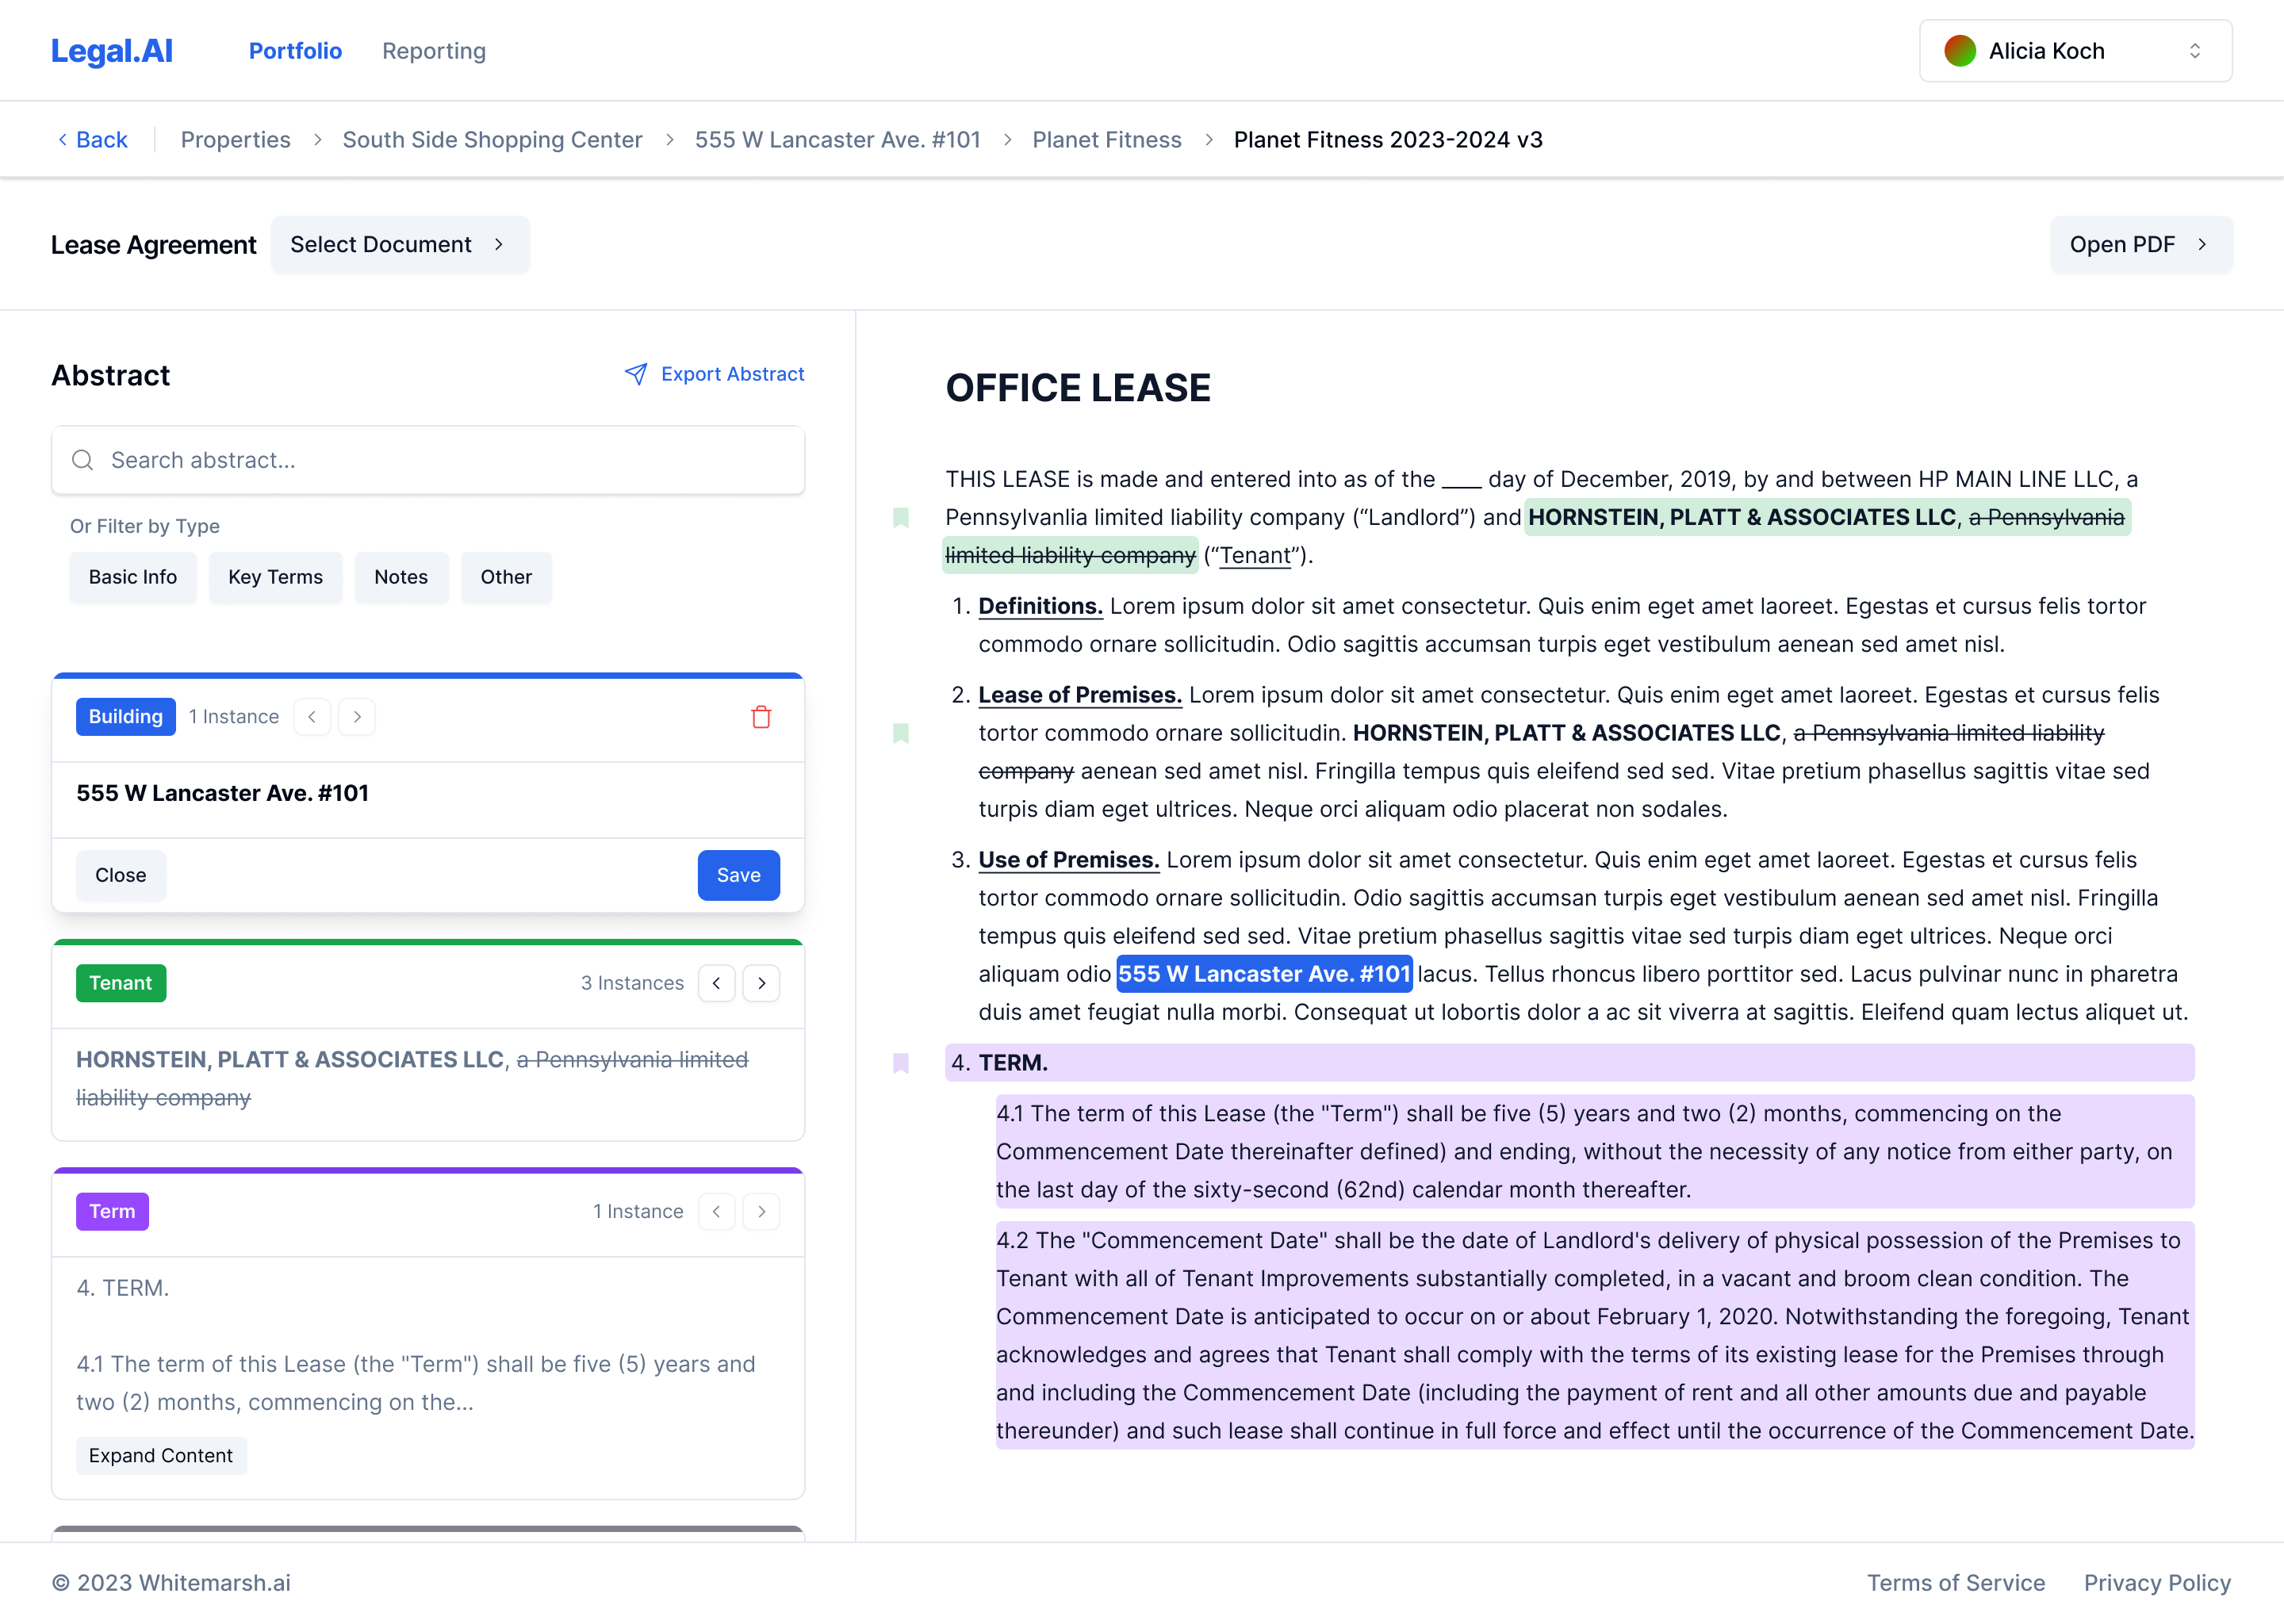Click blue-highlighted 555 W Lancaster Ave. #101 in document
Image resolution: width=2284 pixels, height=1624 pixels.
coord(1264,974)
